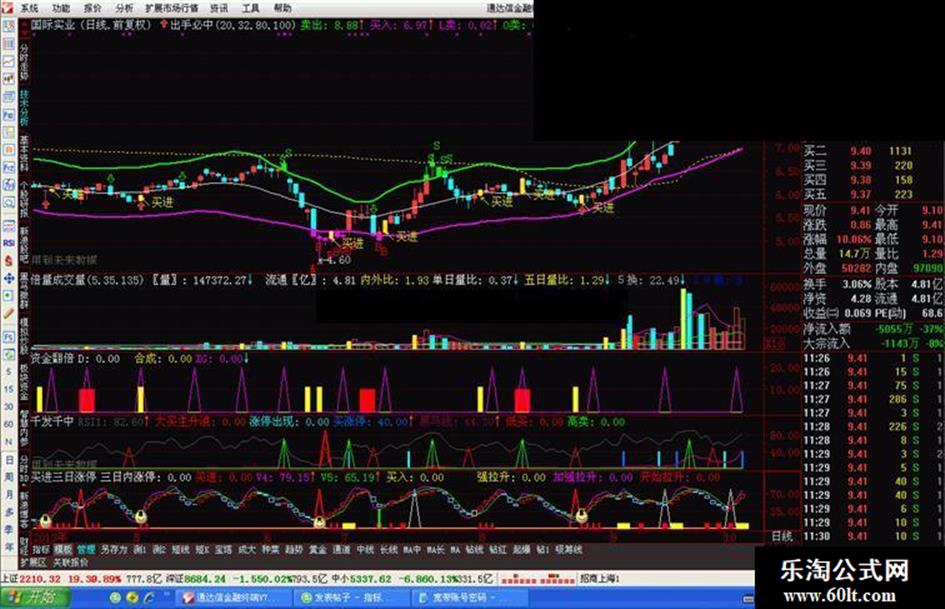Click the 日线 label beside the chart
The width and height of the screenshot is (945, 609).
782,535
